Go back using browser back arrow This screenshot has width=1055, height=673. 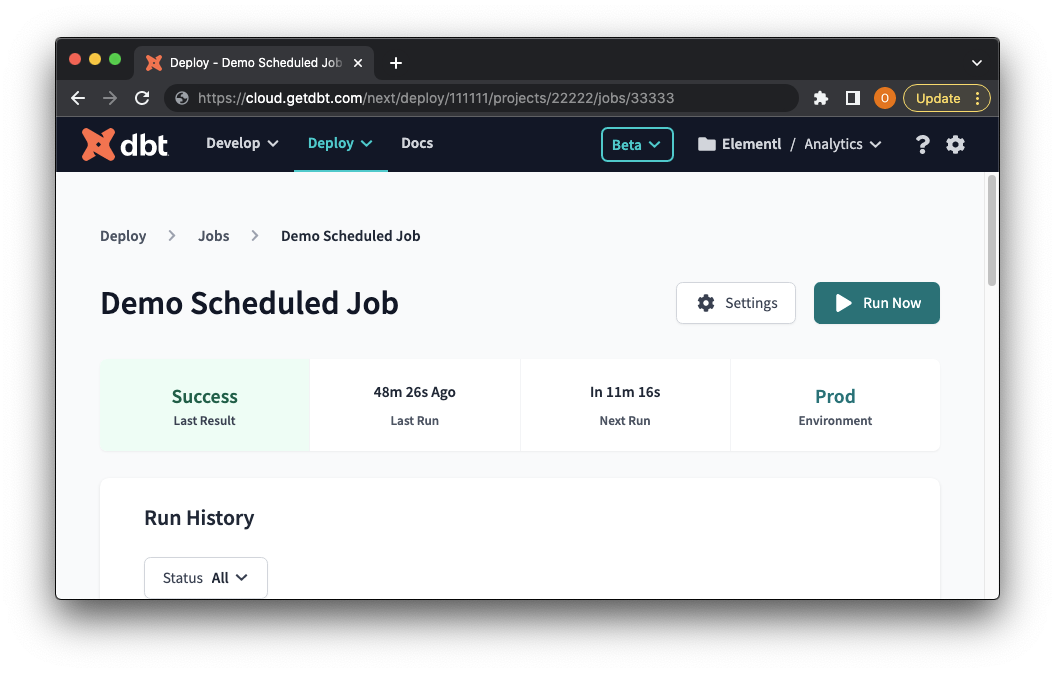click(x=78, y=98)
